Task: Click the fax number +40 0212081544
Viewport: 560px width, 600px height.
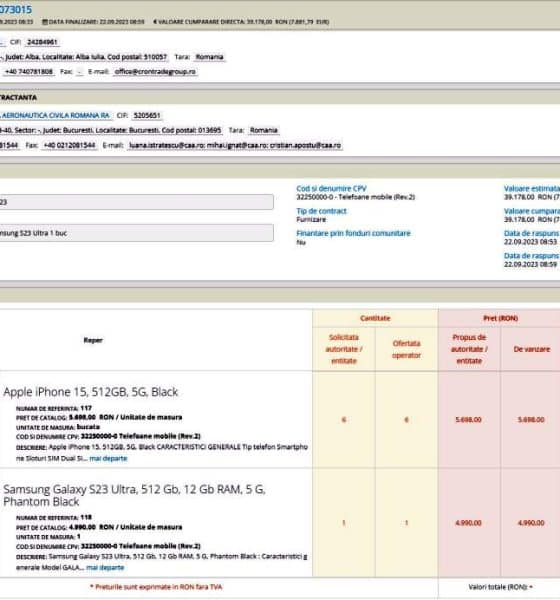Action: pyautogui.click(x=69, y=145)
